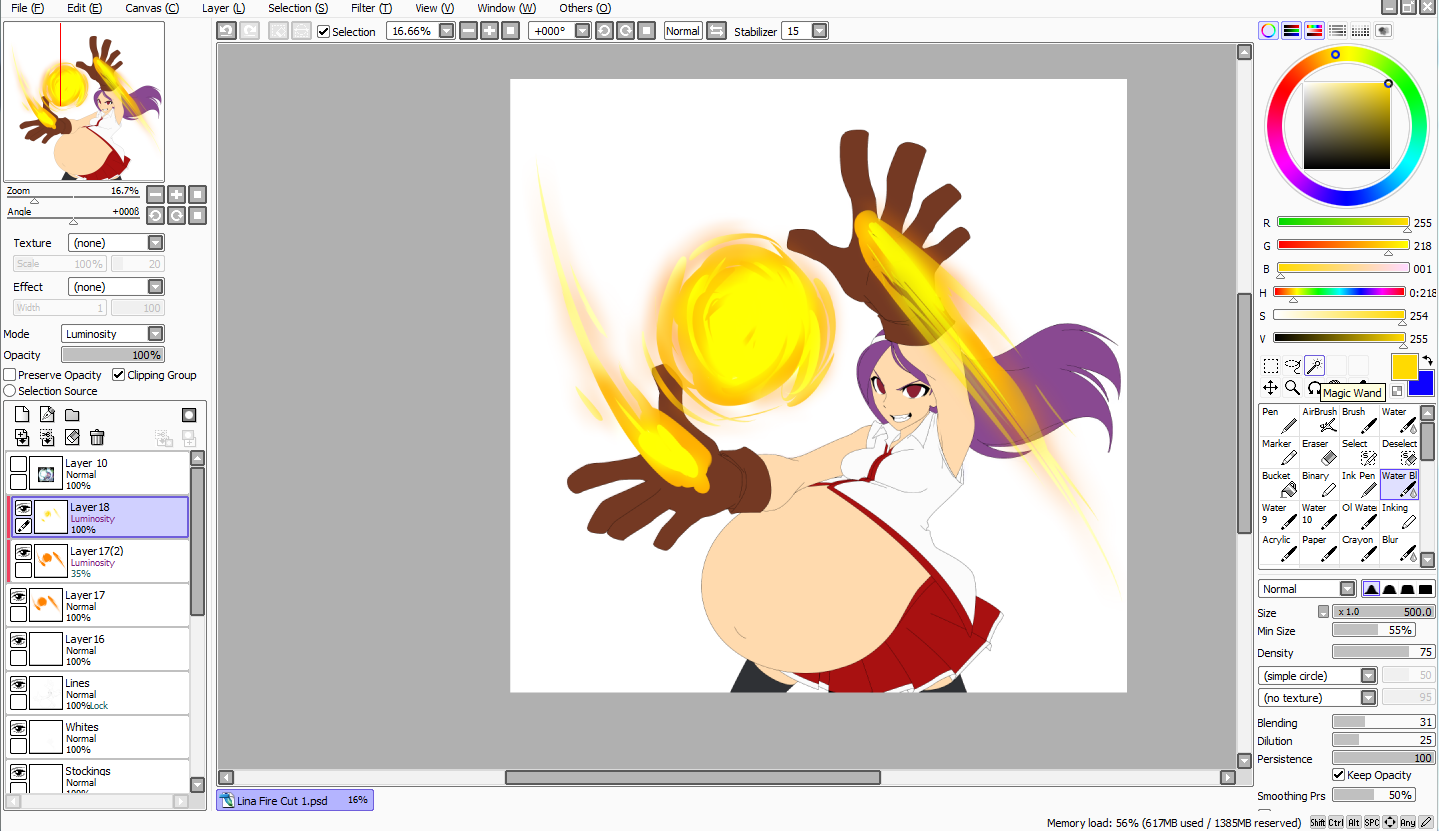
Task: Select Layer 17(2) in layer list
Action: (98, 562)
